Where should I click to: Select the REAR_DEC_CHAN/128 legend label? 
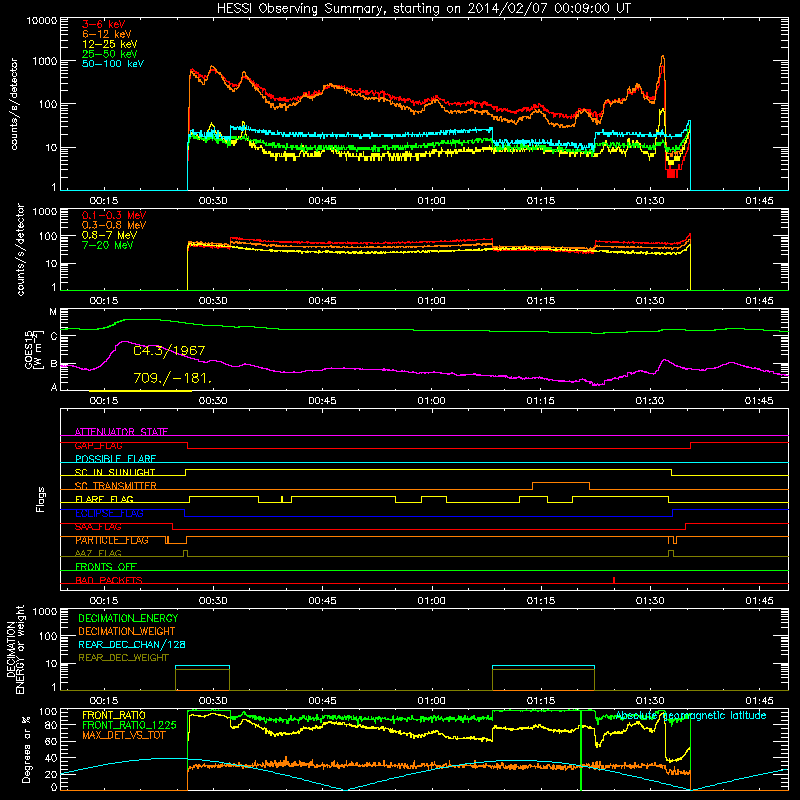pos(132,644)
